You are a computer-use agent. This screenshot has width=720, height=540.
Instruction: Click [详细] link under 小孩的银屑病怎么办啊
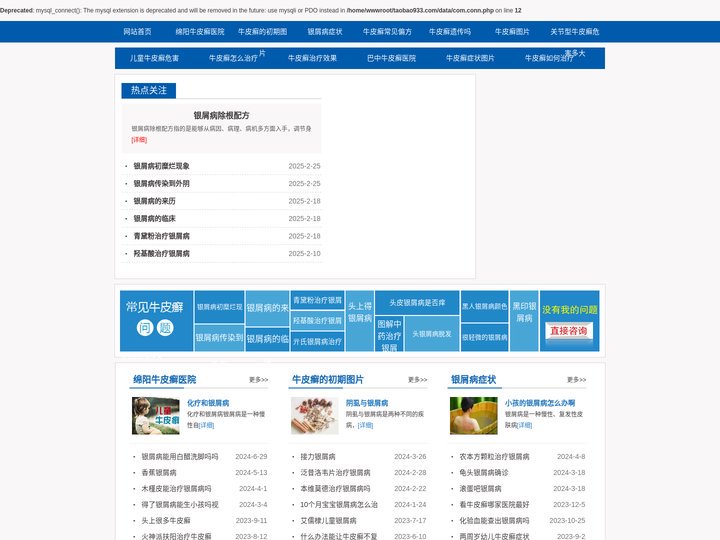(524, 425)
